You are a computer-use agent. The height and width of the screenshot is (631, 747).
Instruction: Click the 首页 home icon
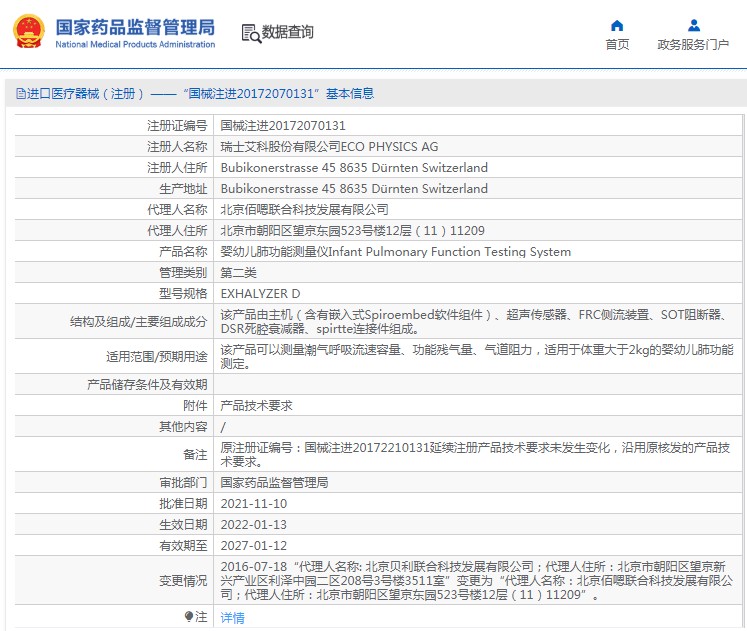pyautogui.click(x=617, y=25)
